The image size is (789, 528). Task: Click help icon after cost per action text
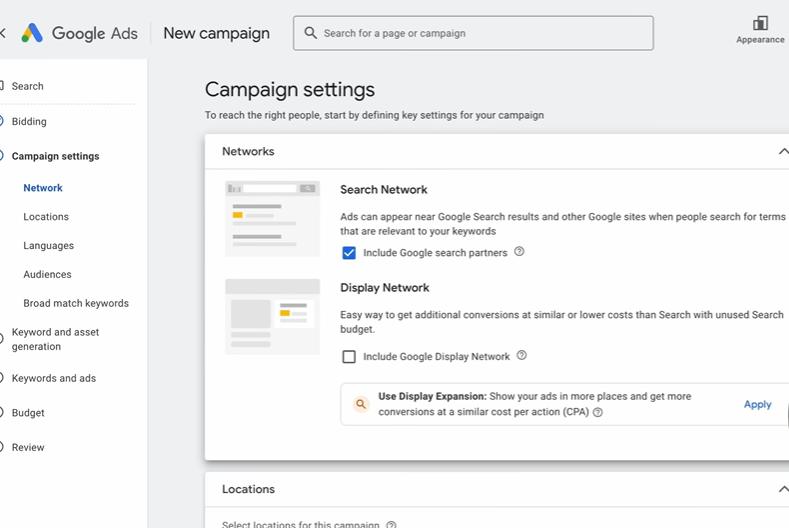click(x=598, y=412)
